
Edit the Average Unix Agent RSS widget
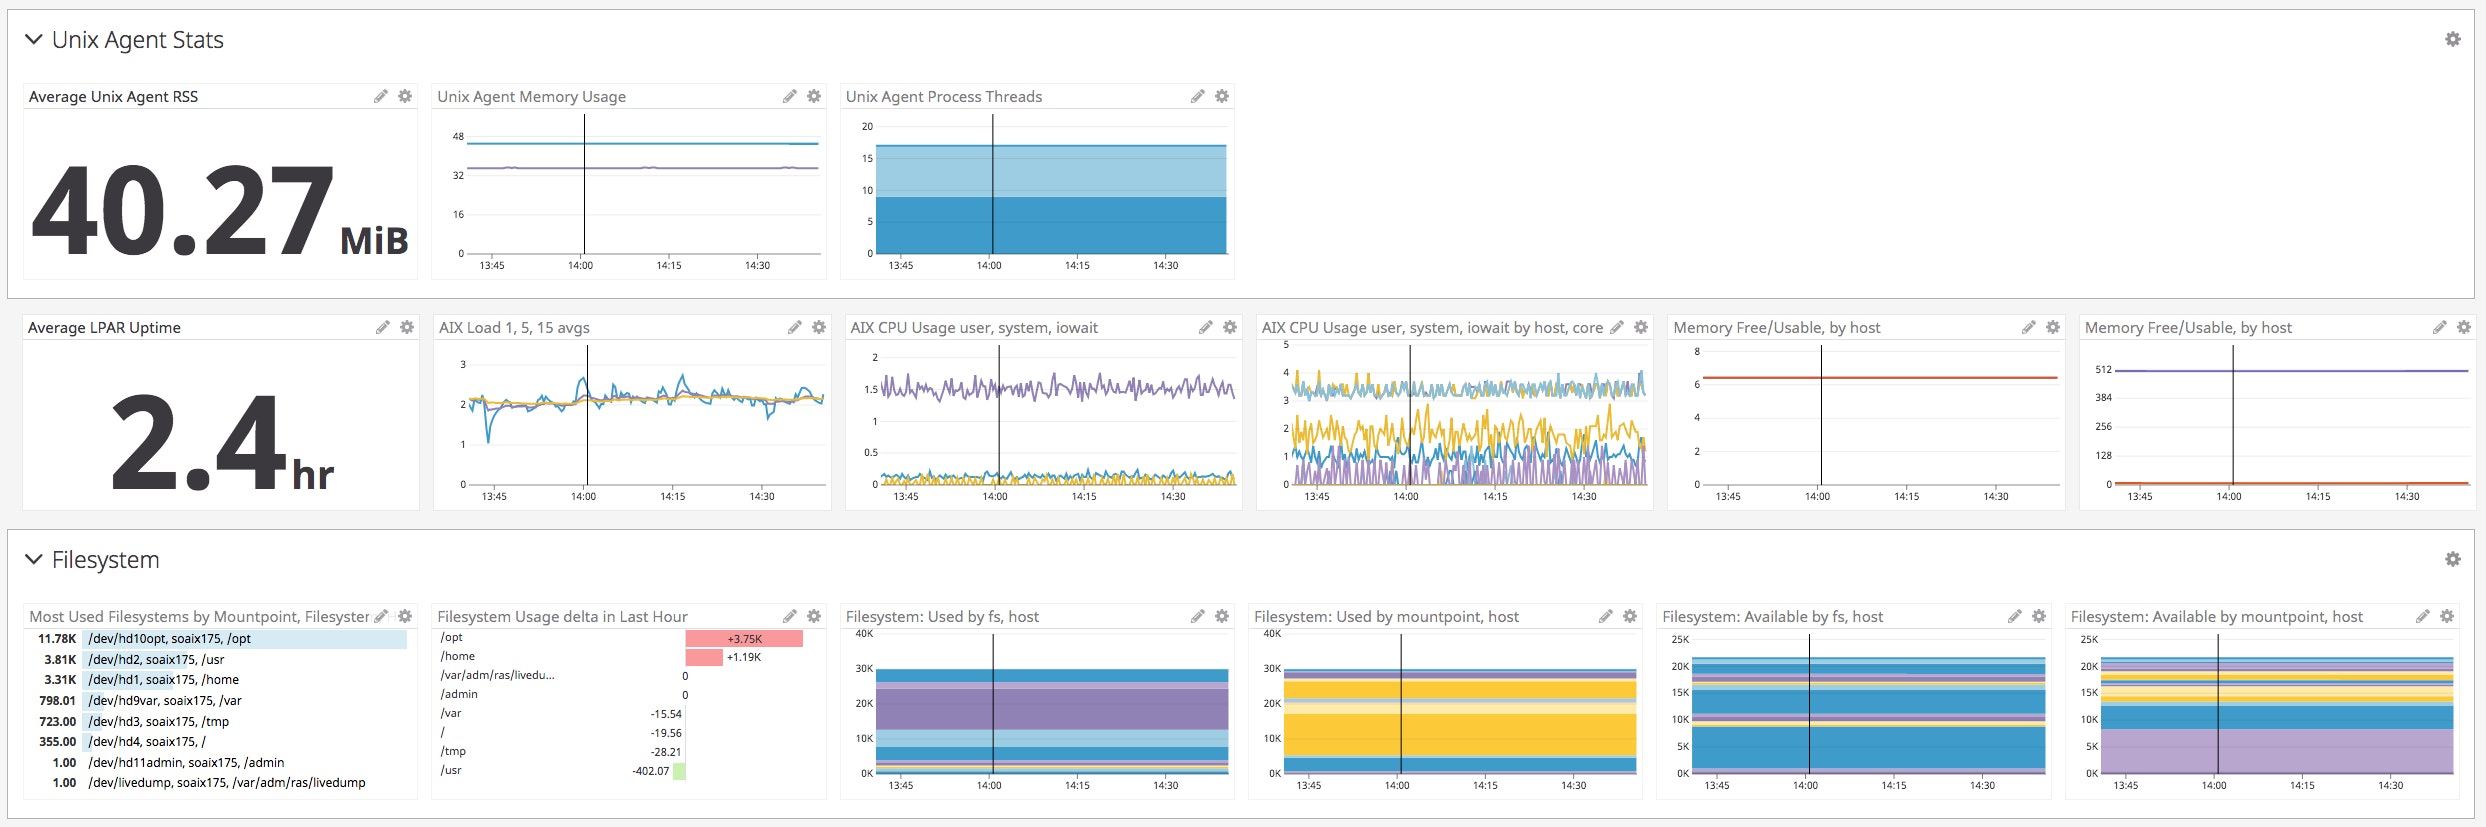pos(380,96)
